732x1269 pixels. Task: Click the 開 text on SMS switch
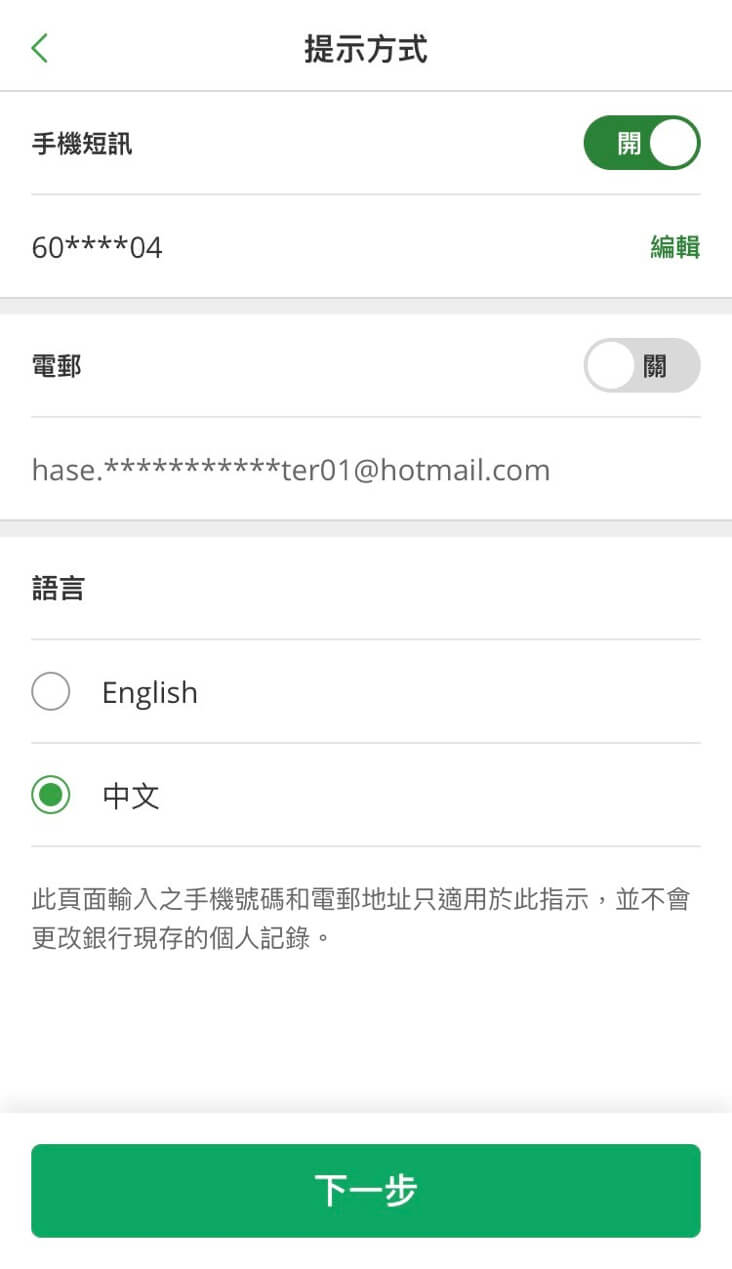tap(629, 143)
